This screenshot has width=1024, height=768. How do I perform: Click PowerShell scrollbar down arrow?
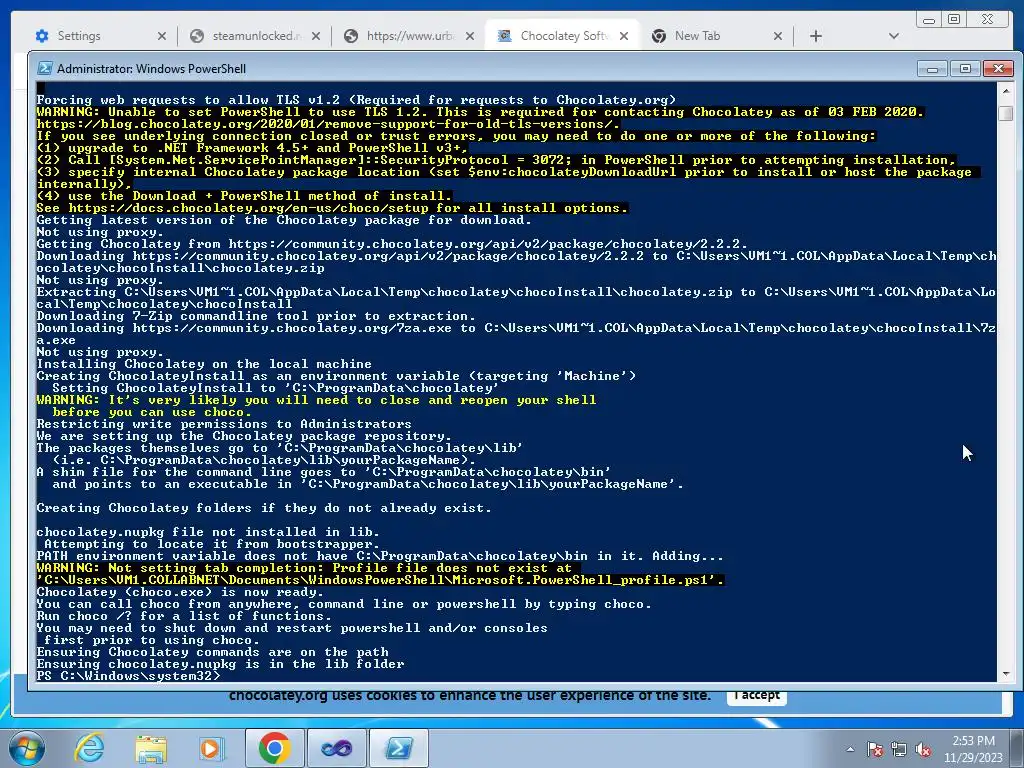tap(1006, 673)
